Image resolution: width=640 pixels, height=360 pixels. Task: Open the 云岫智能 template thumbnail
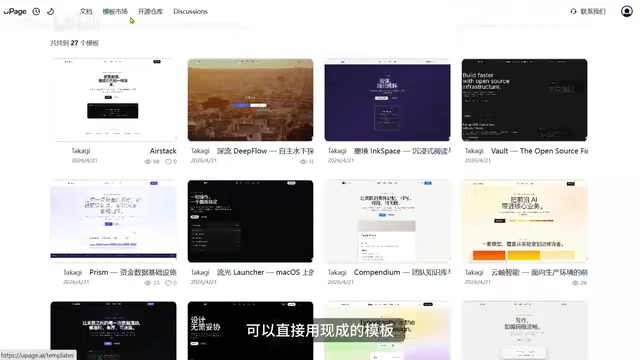tap(524, 221)
